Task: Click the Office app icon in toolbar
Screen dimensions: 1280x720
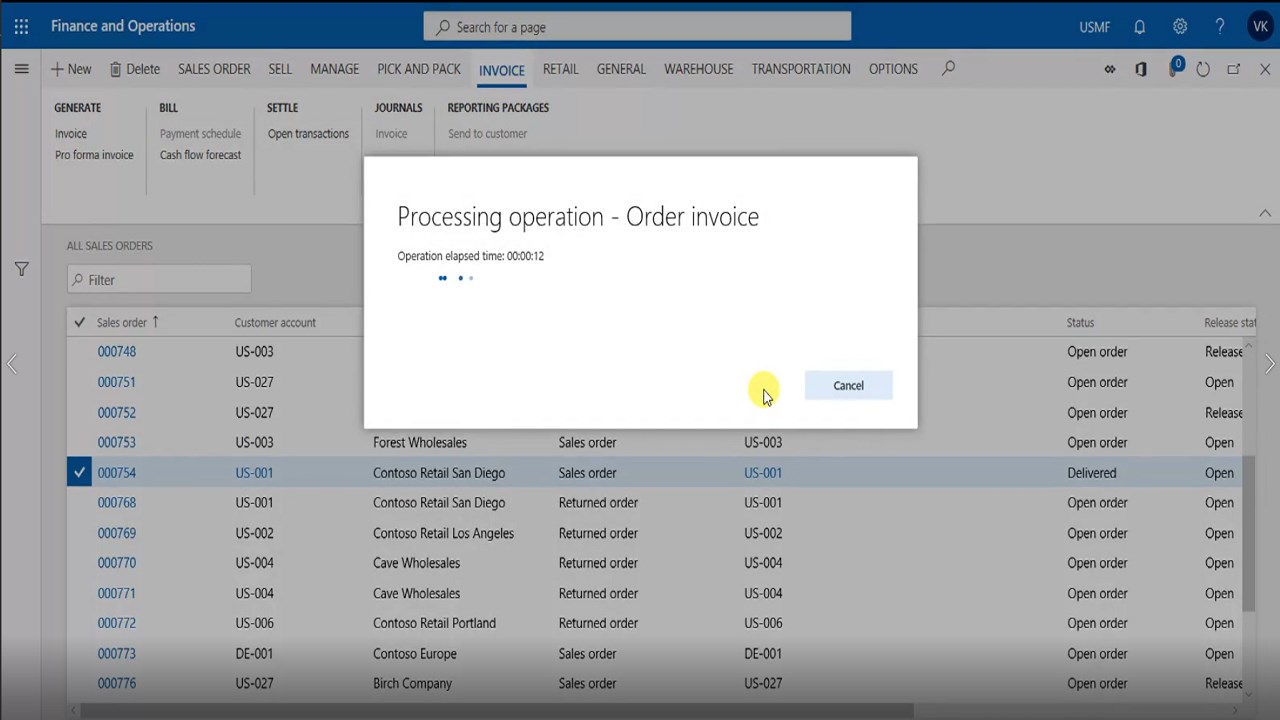Action: click(1141, 69)
